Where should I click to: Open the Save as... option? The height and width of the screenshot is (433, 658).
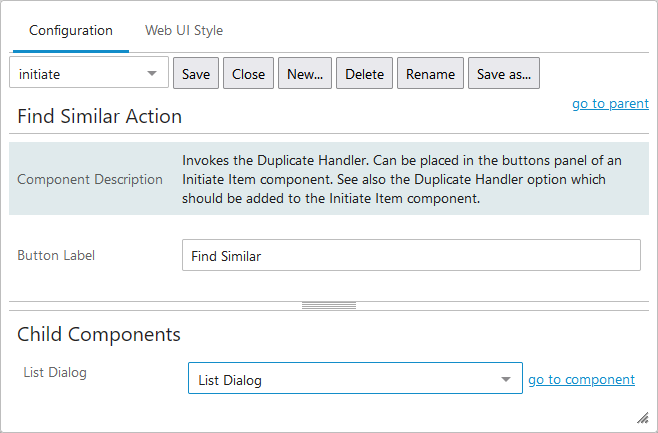pyautogui.click(x=504, y=73)
